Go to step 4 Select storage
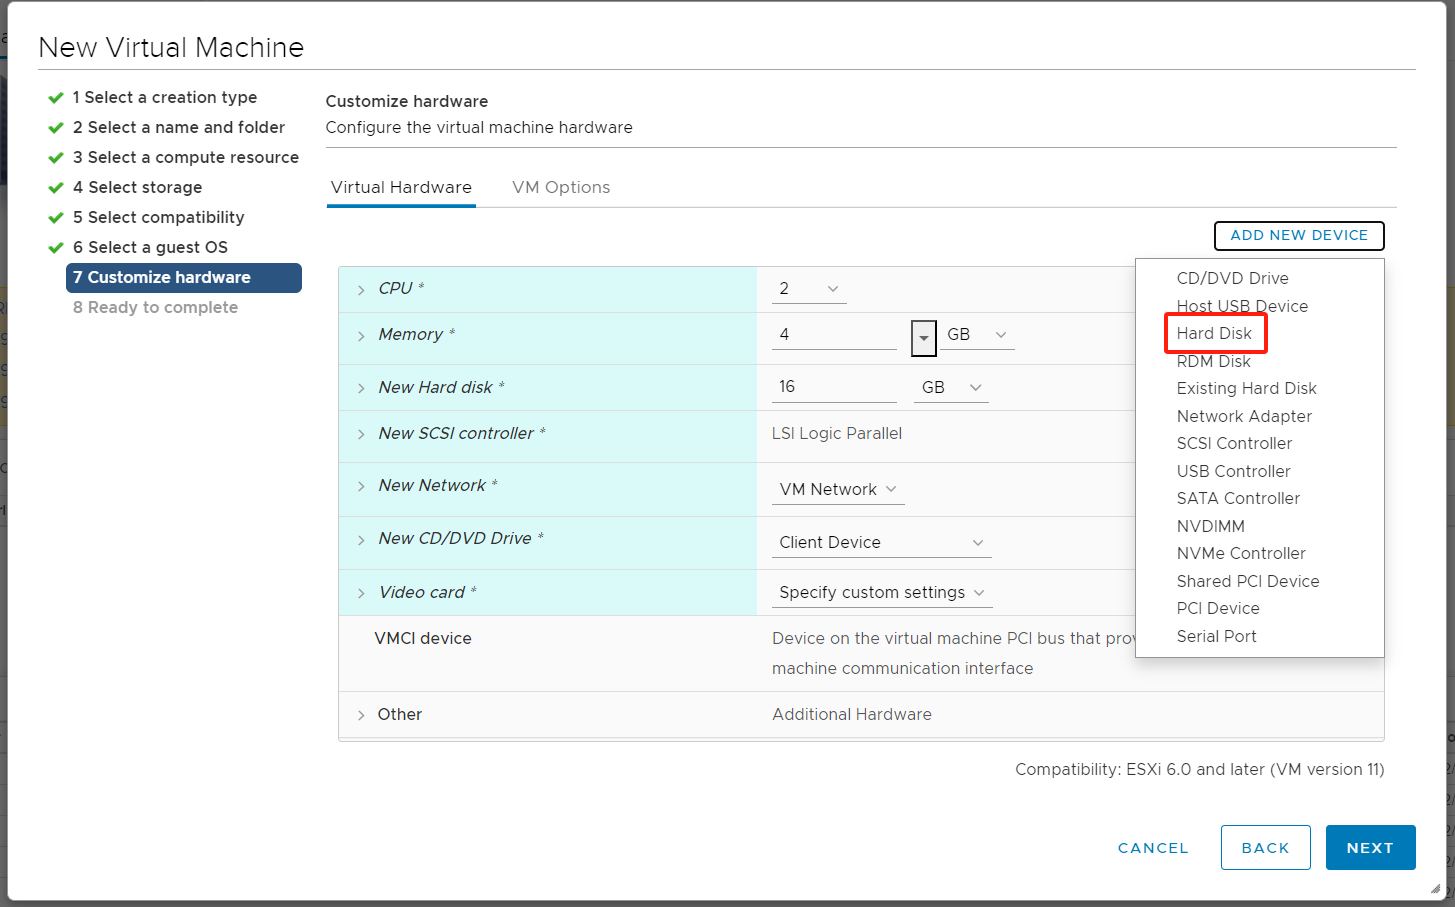Viewport: 1455px width, 907px height. pyautogui.click(x=144, y=188)
